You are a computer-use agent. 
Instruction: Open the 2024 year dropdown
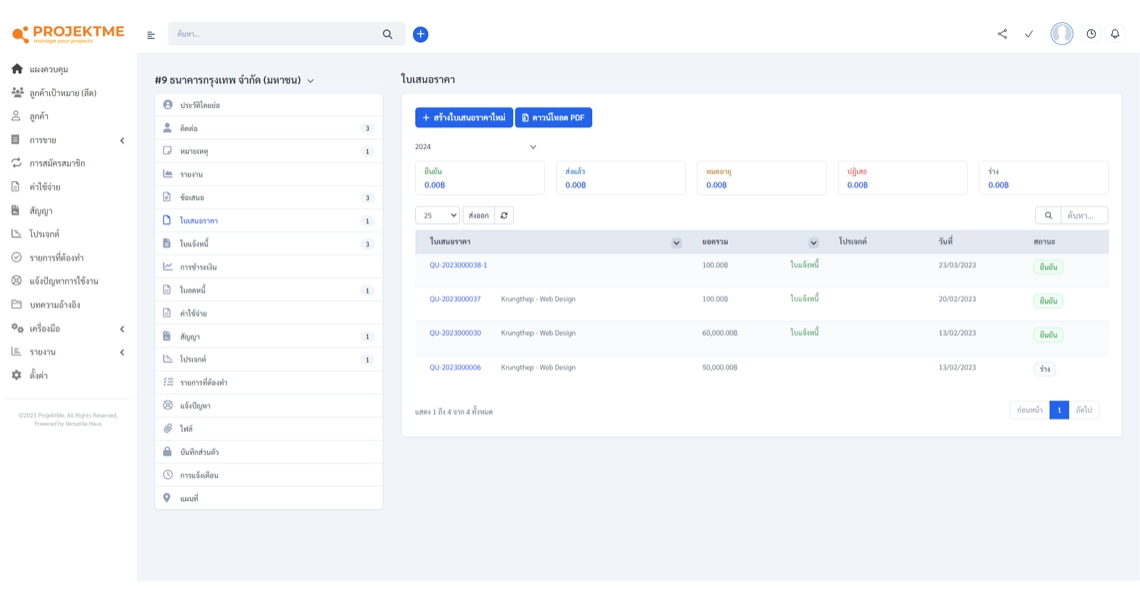[476, 147]
